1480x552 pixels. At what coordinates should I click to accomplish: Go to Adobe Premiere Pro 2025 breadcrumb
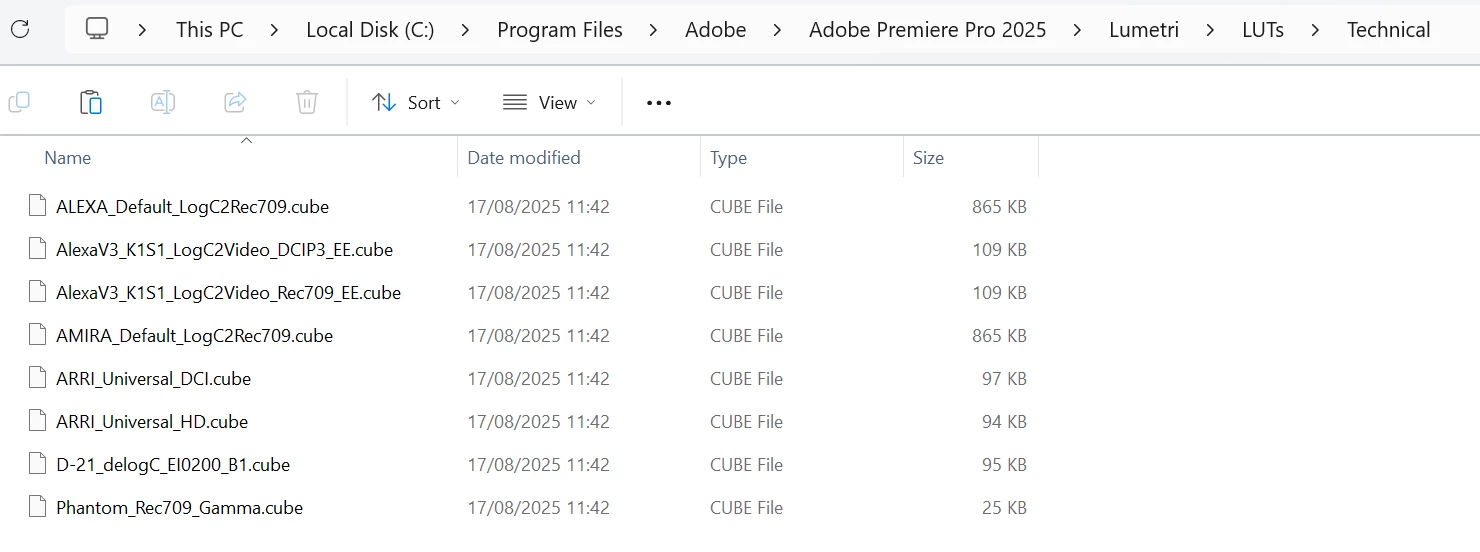coord(928,30)
